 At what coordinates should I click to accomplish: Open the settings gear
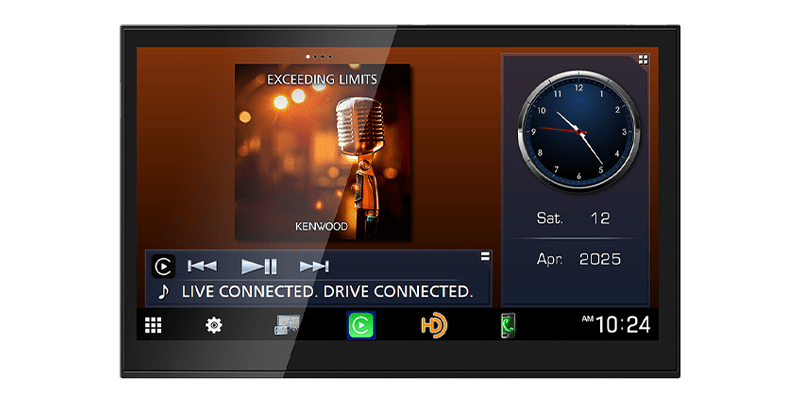(214, 325)
